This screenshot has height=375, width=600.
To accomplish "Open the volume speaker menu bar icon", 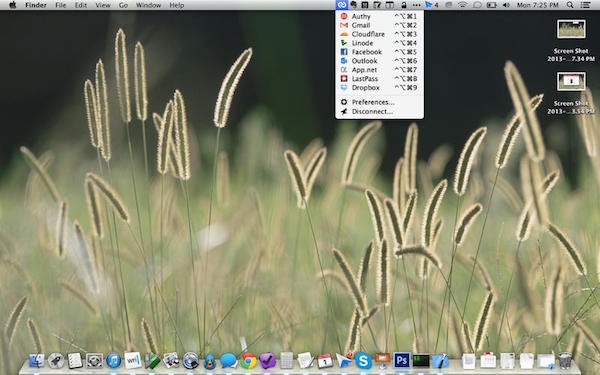I will (x=506, y=5).
